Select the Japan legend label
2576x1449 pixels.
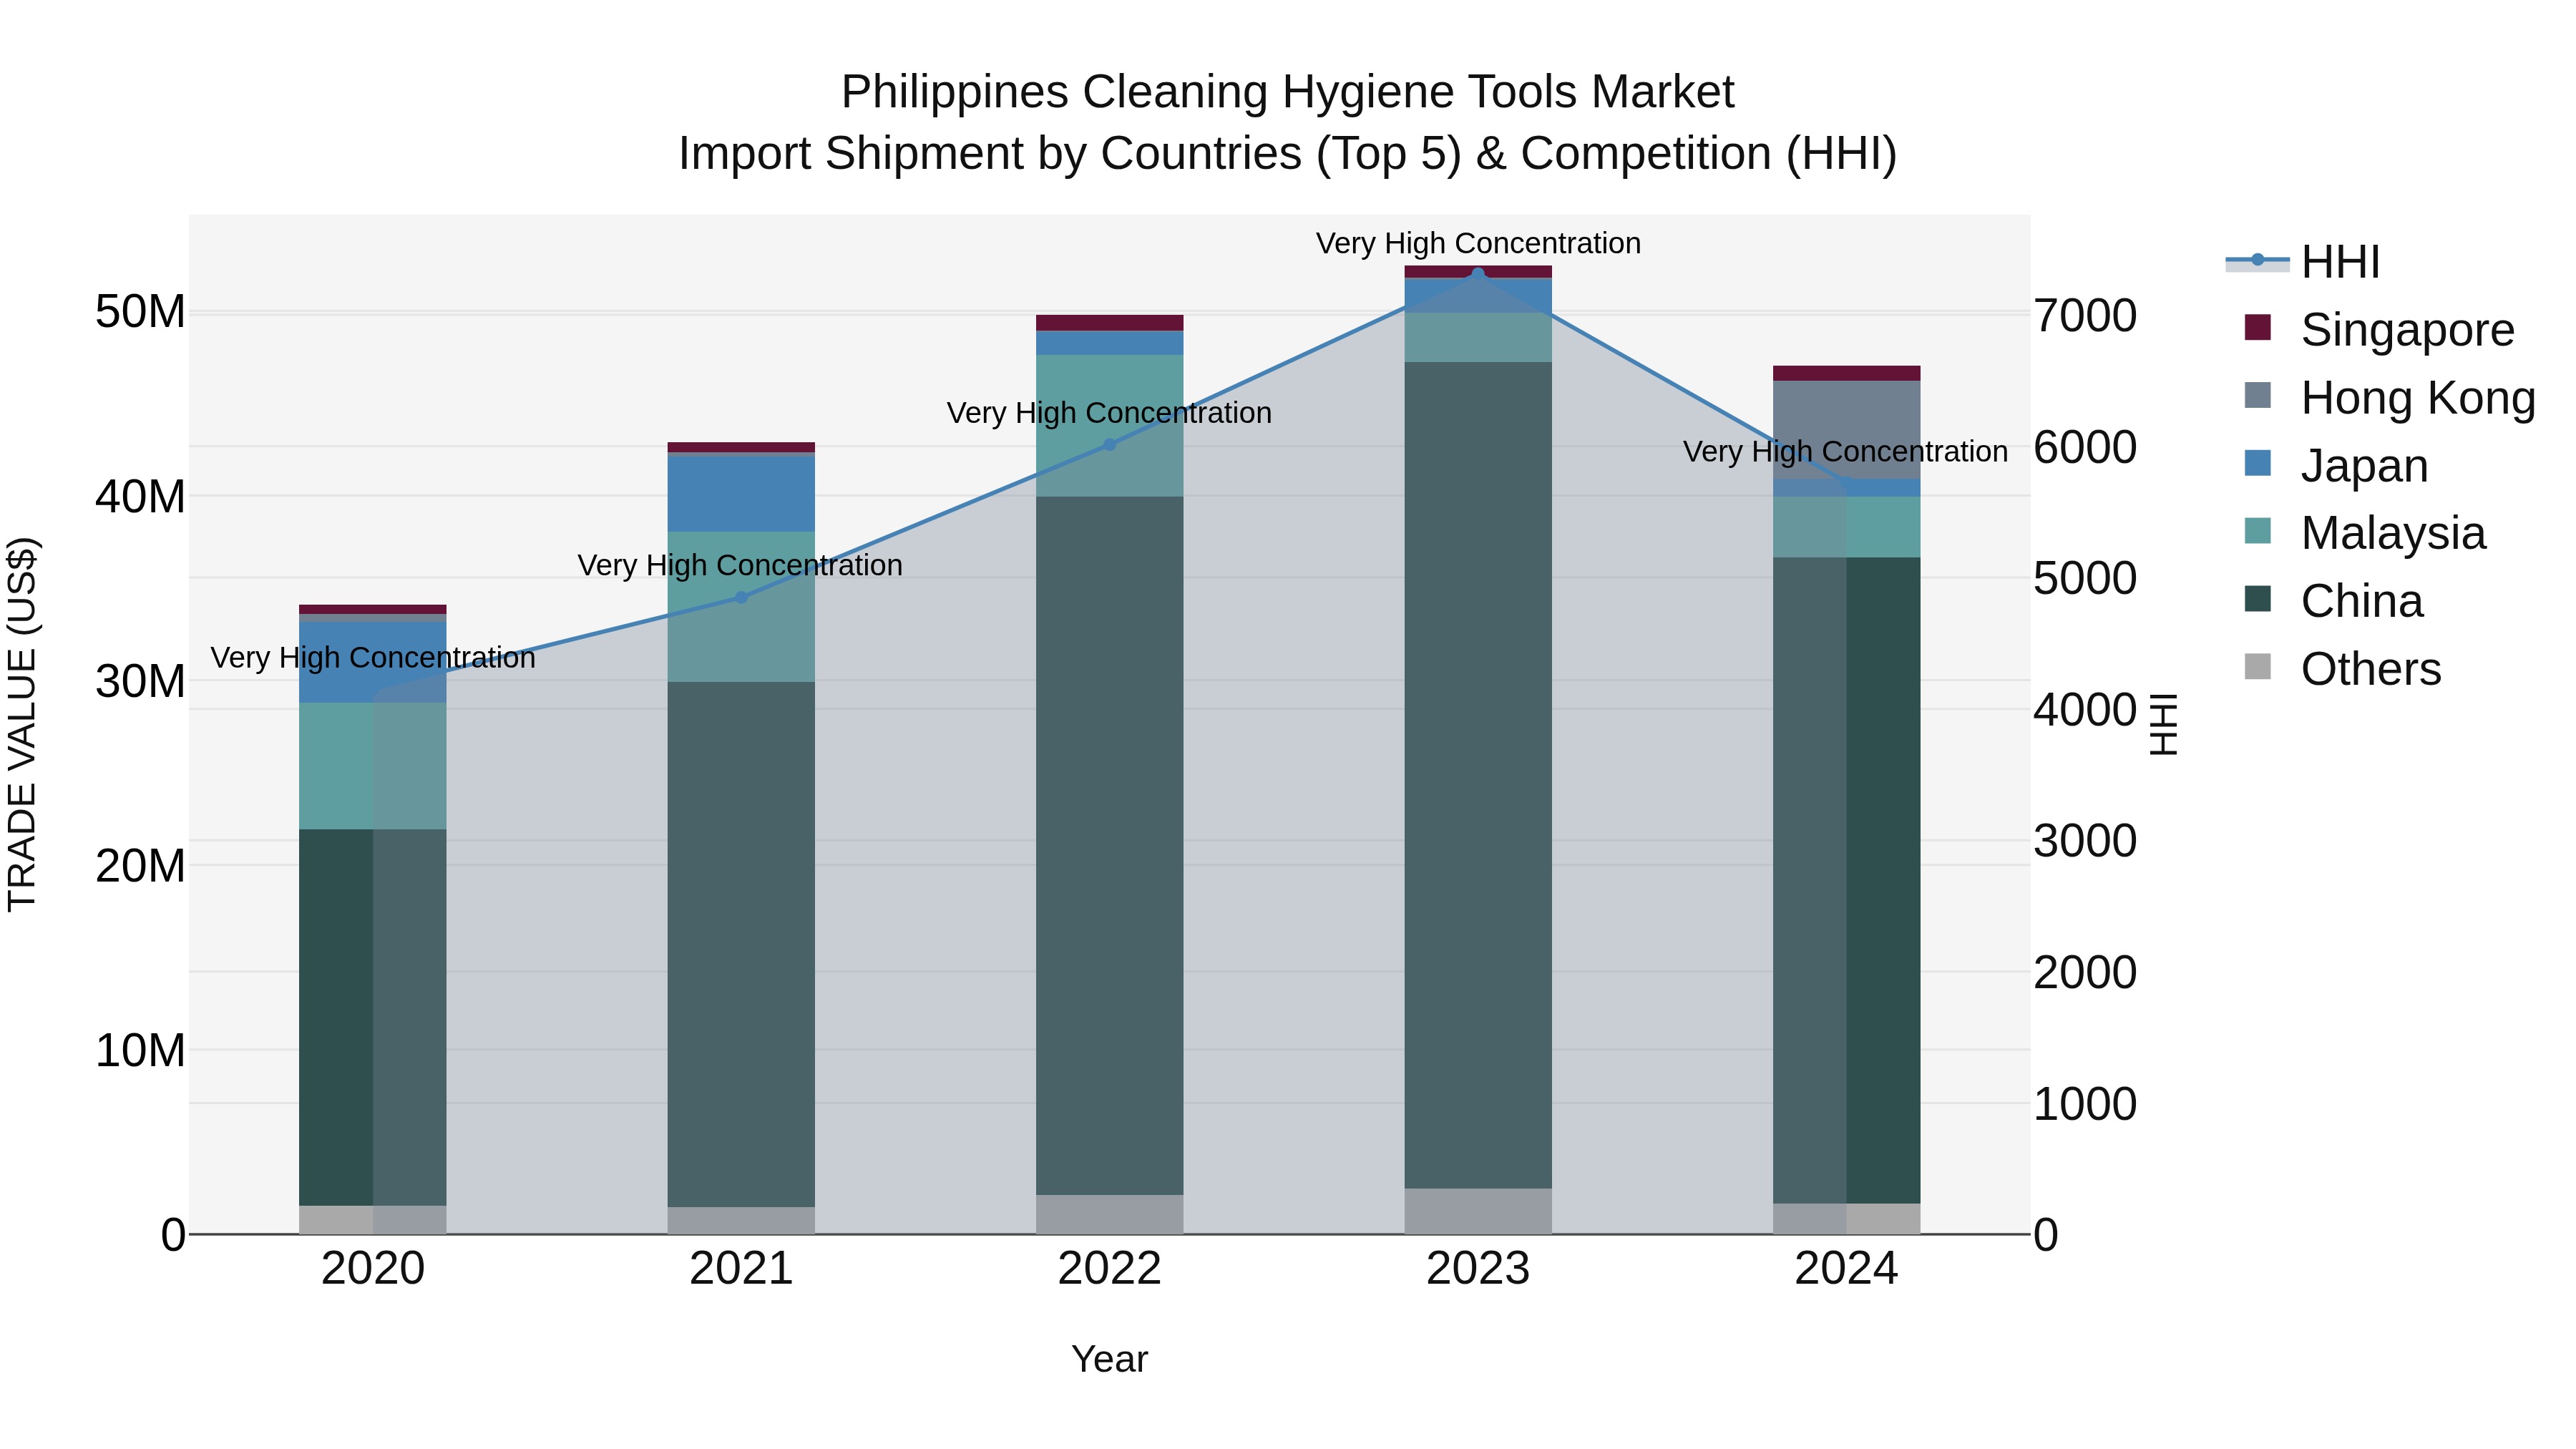(2364, 466)
